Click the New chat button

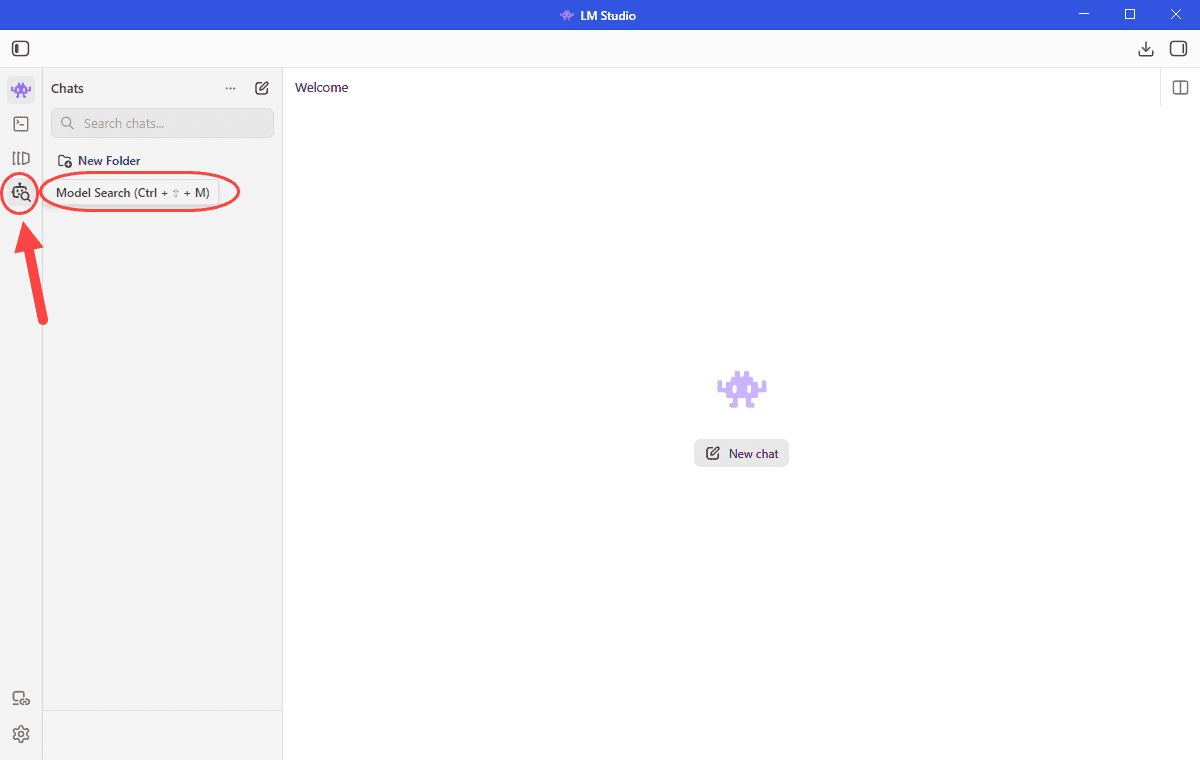(741, 453)
